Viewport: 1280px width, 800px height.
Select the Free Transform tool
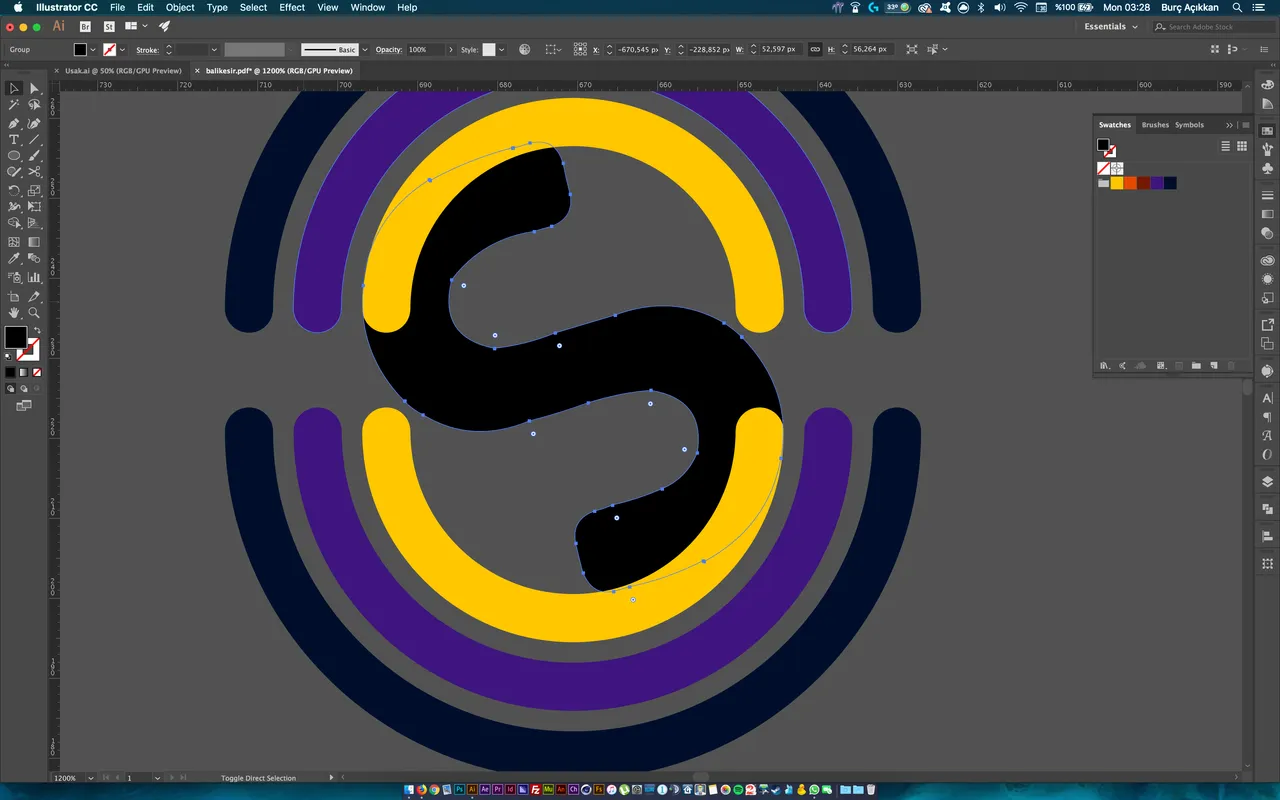point(34,207)
